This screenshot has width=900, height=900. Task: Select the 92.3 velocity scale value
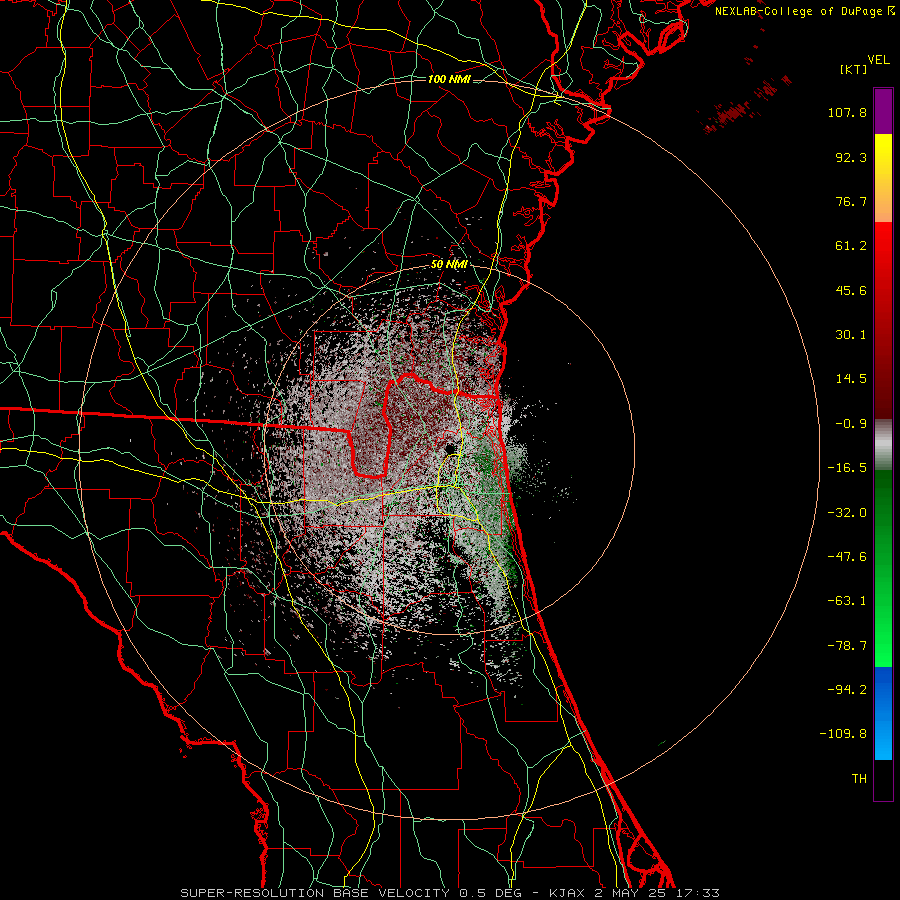[851, 157]
